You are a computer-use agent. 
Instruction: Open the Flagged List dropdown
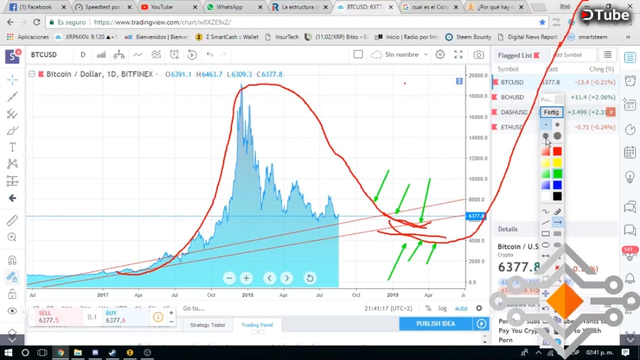pos(519,55)
